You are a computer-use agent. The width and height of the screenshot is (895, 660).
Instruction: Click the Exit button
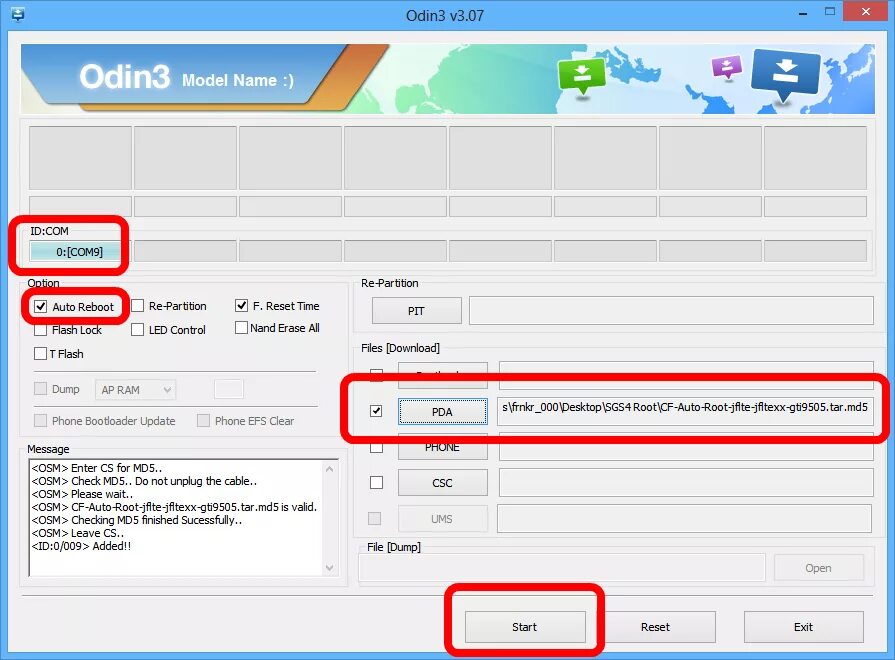(803, 627)
